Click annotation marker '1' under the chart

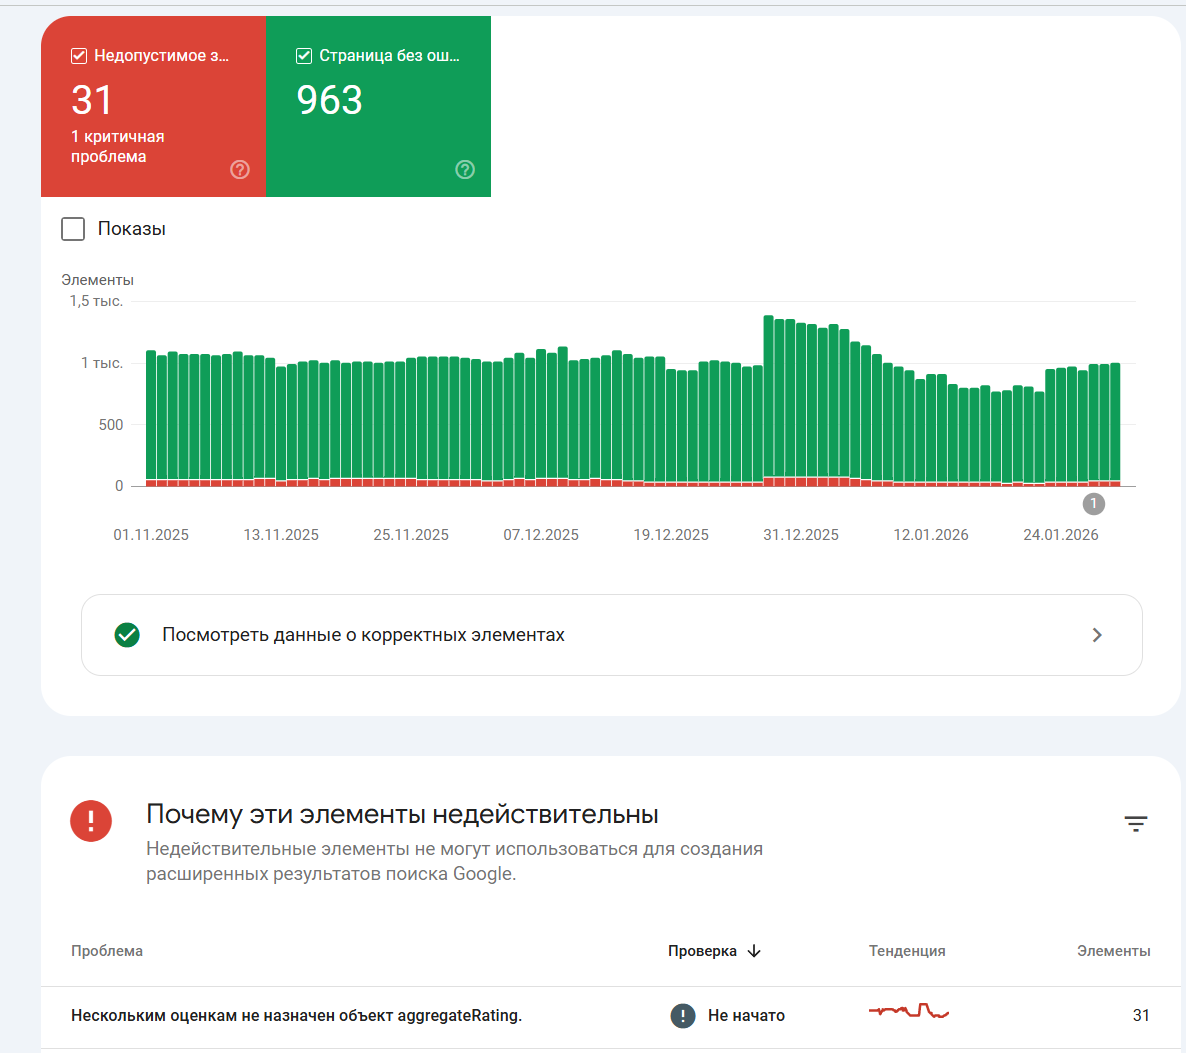coord(1094,504)
